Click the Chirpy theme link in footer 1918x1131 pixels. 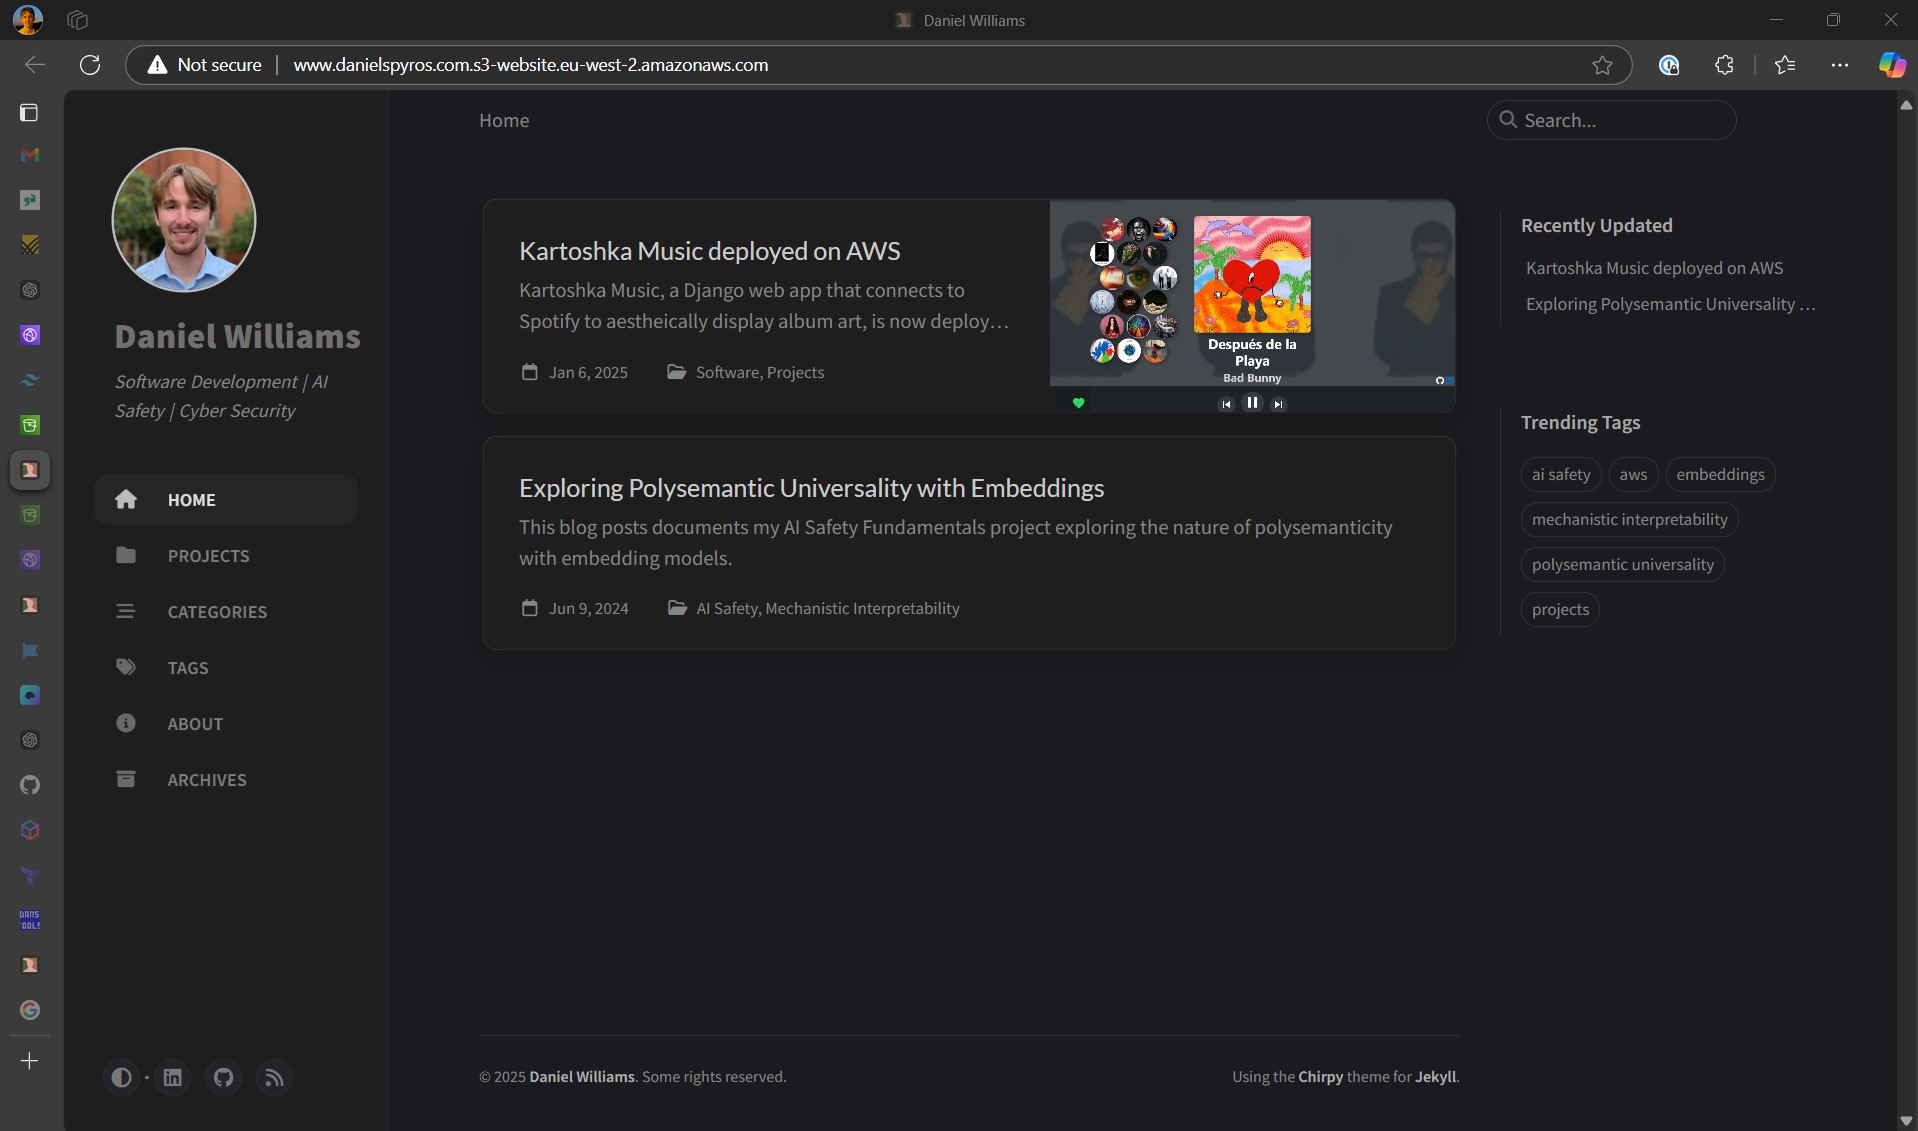click(1320, 1077)
